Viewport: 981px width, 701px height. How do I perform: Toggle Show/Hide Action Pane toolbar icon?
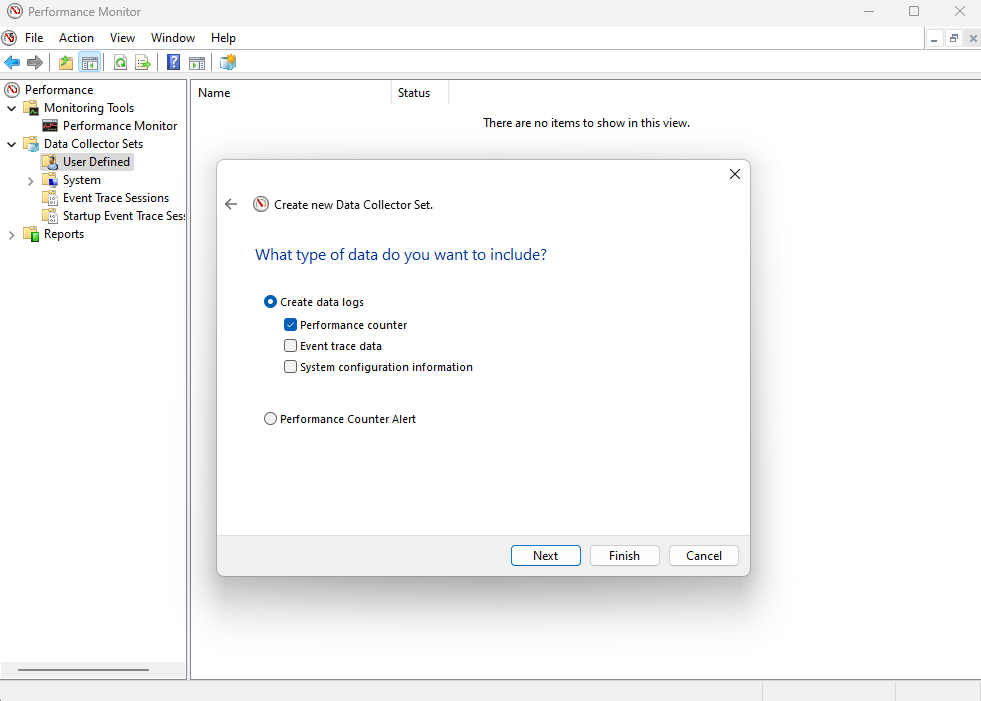point(197,63)
